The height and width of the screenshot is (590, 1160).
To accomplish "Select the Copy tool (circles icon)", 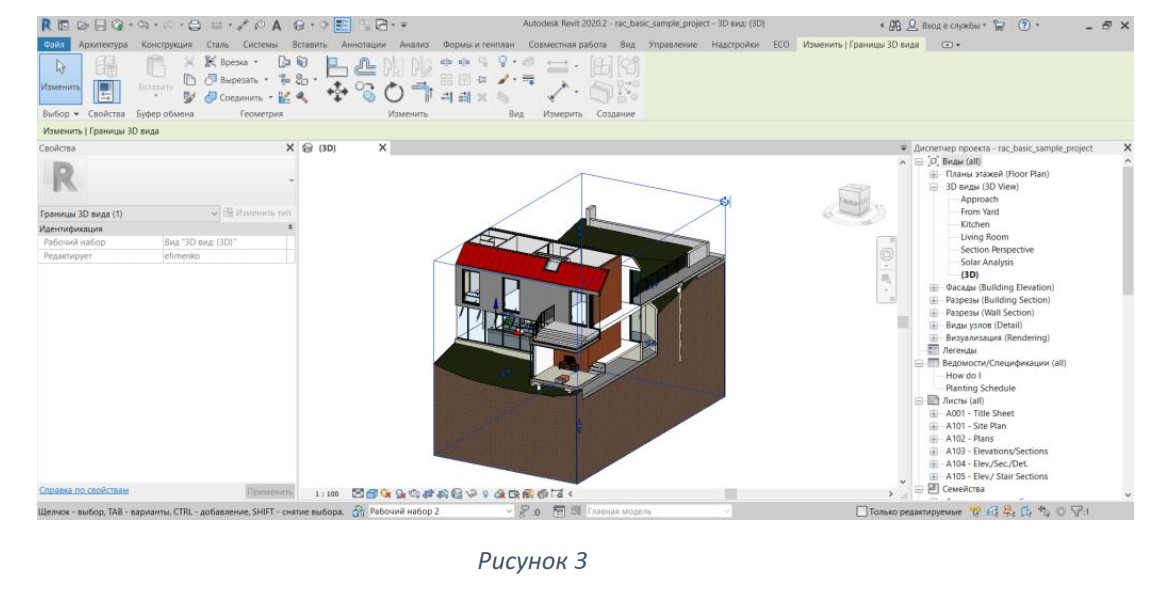I will (365, 92).
